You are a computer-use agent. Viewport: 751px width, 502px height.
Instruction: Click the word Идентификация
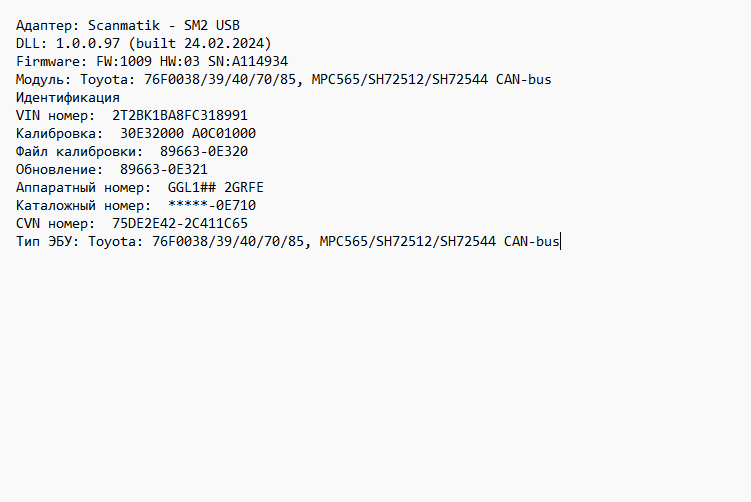tap(68, 98)
